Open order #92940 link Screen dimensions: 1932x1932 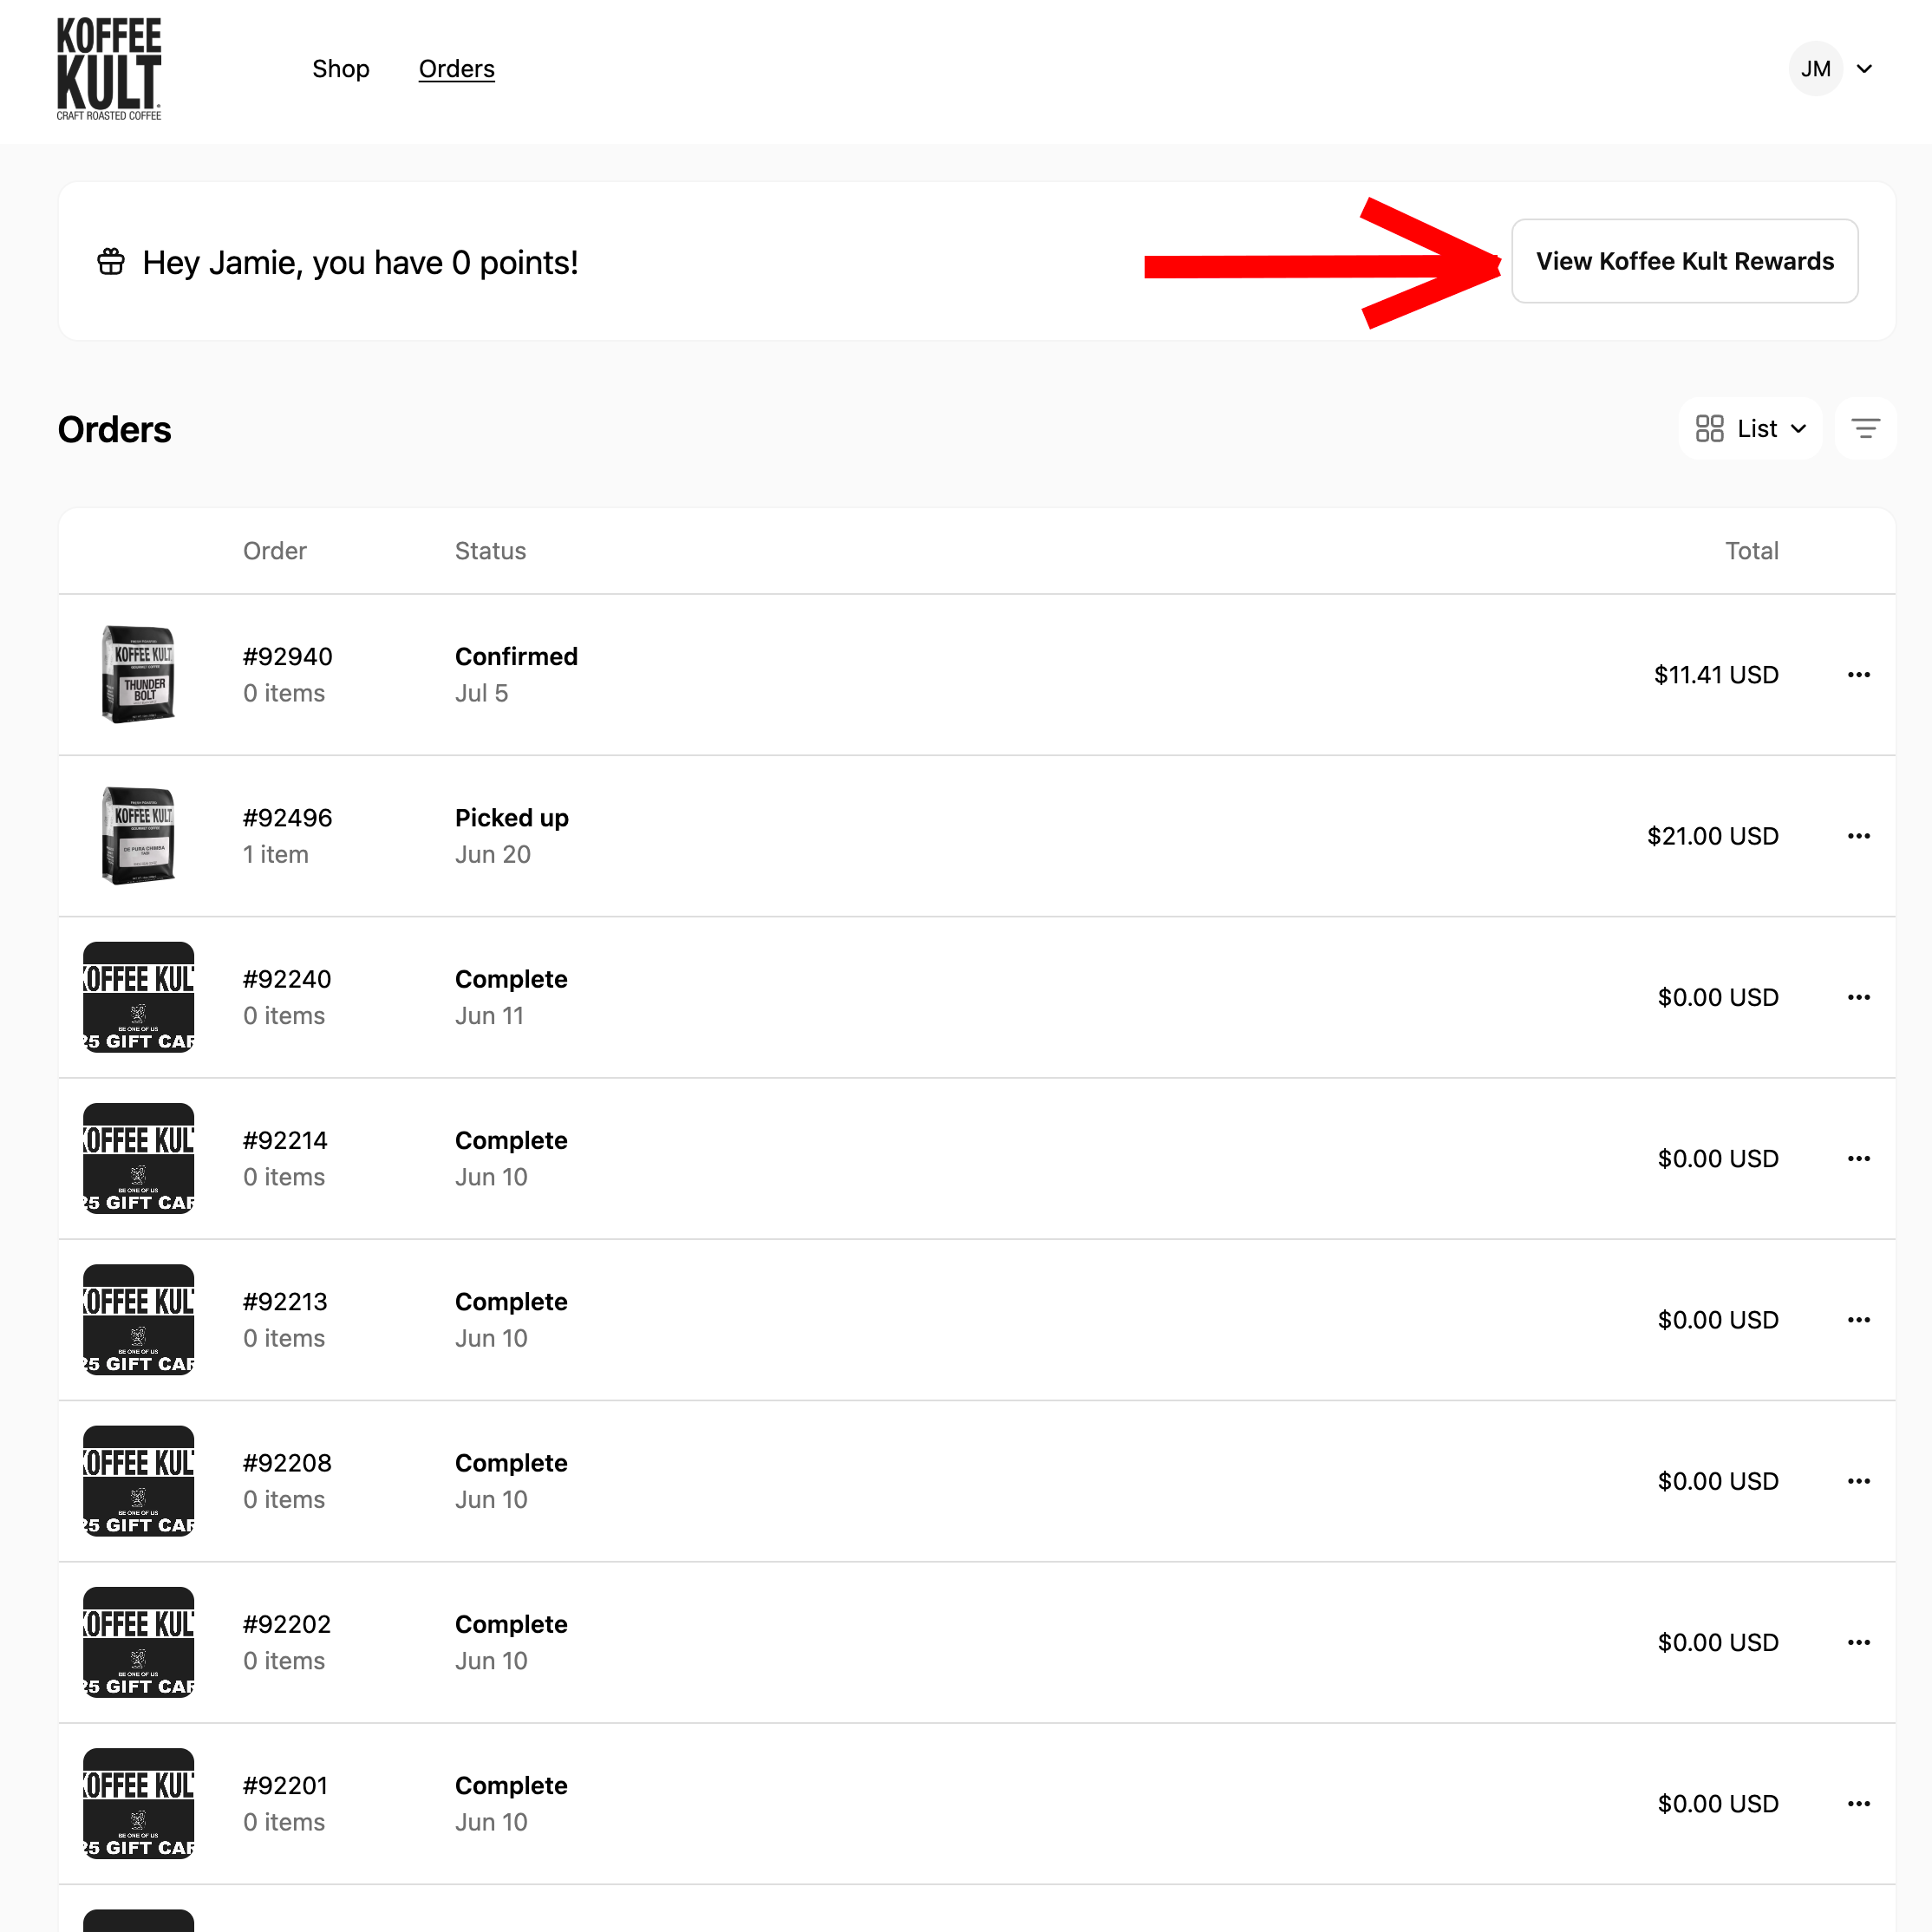click(288, 657)
